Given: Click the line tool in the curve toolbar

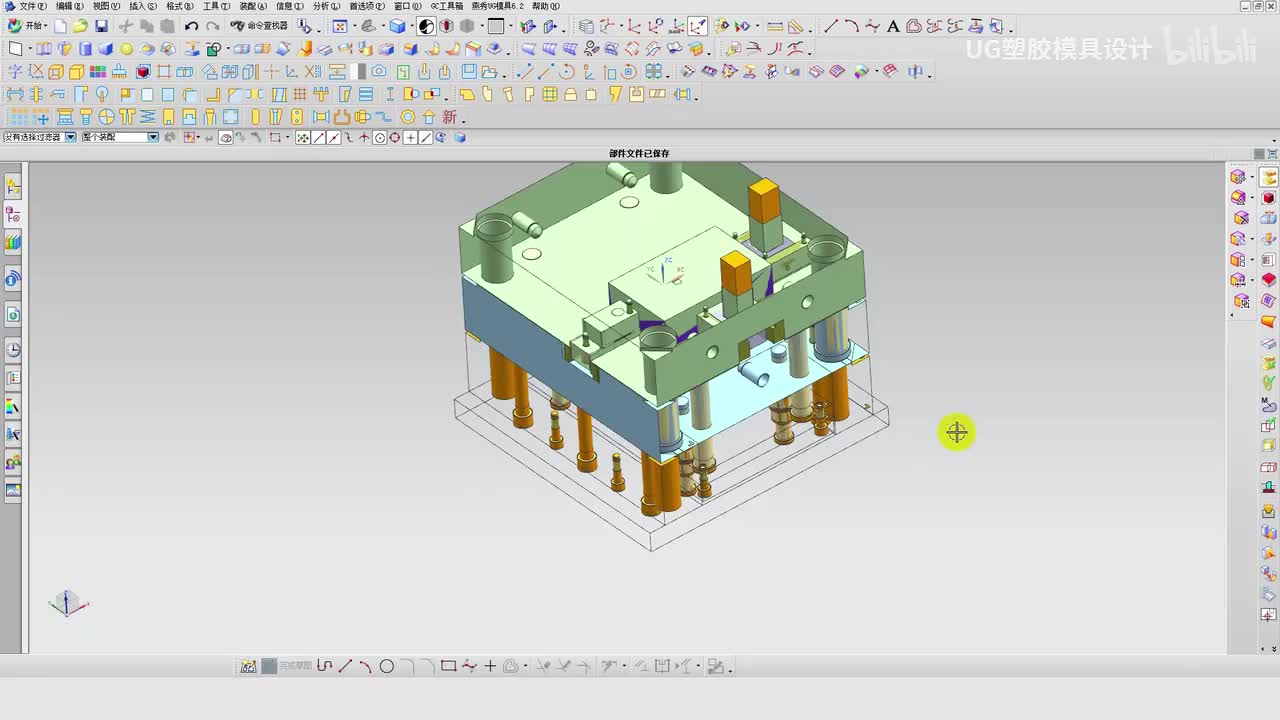Looking at the screenshot, I should [x=831, y=26].
